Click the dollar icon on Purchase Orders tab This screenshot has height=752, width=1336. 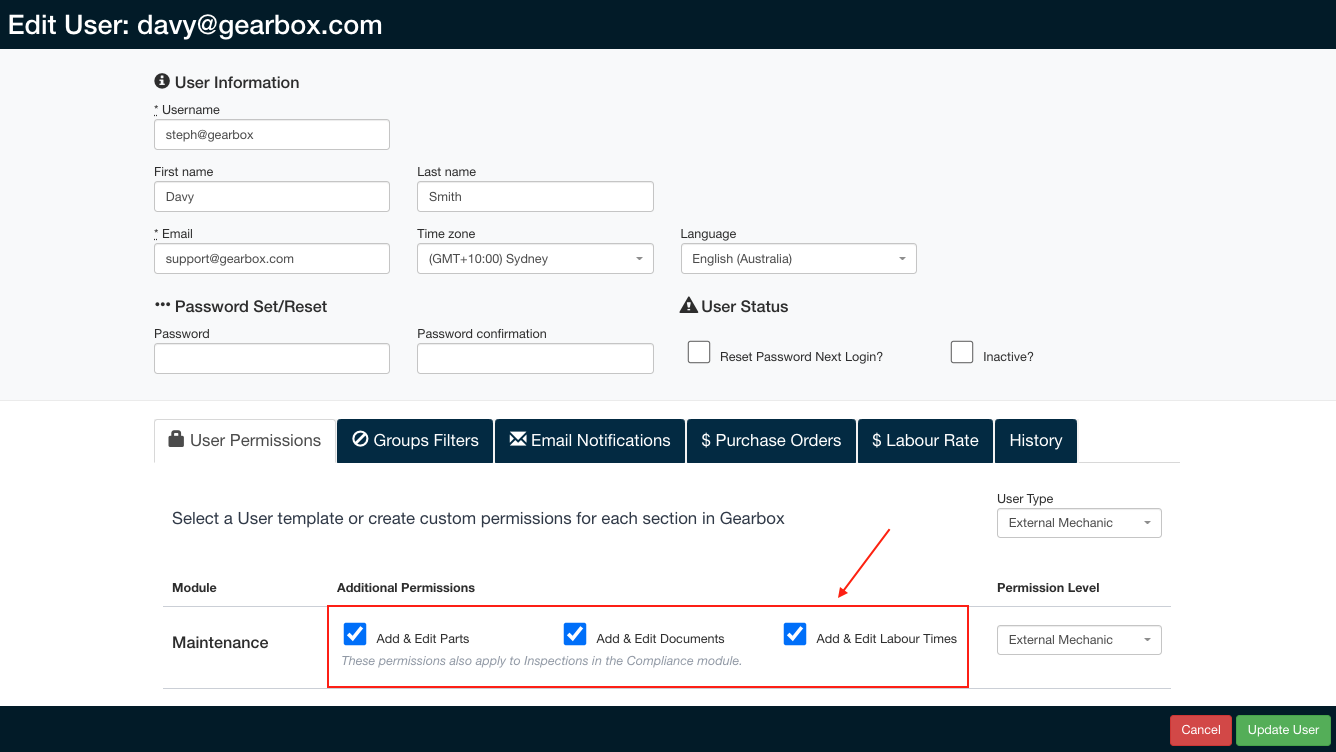(x=704, y=440)
